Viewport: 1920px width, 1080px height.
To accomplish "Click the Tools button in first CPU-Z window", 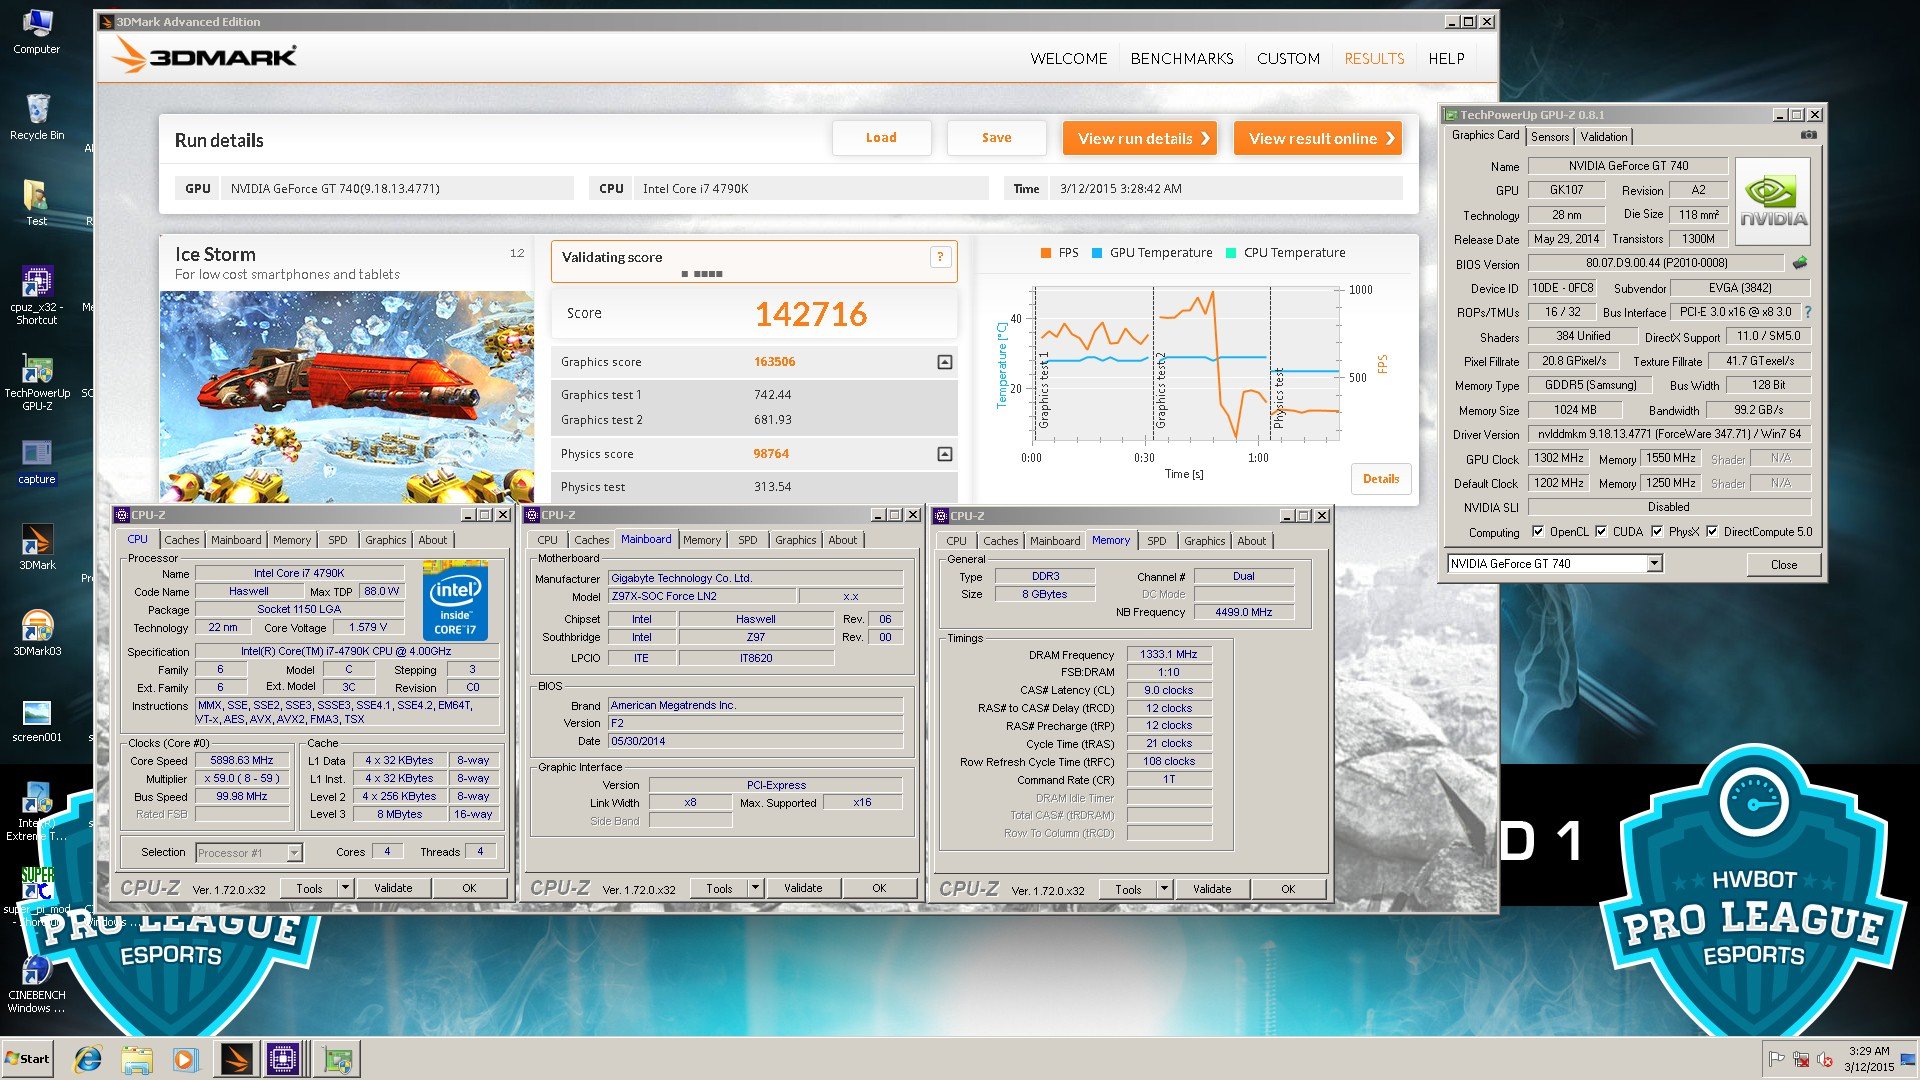I will tap(309, 888).
